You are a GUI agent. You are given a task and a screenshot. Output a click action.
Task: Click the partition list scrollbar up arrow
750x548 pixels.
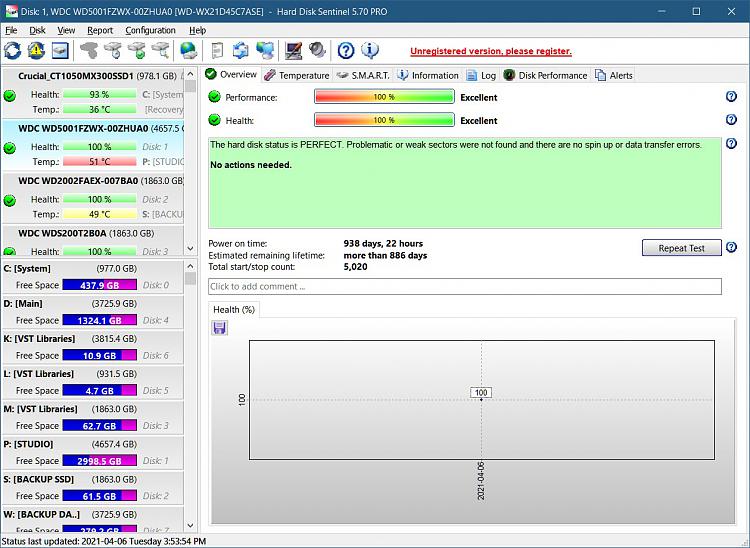click(x=190, y=266)
